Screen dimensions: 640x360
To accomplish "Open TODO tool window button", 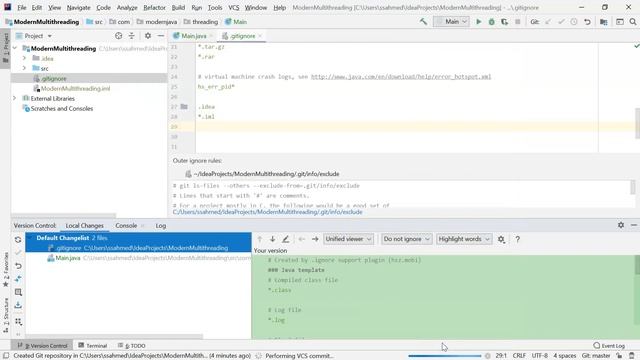I will [131, 345].
